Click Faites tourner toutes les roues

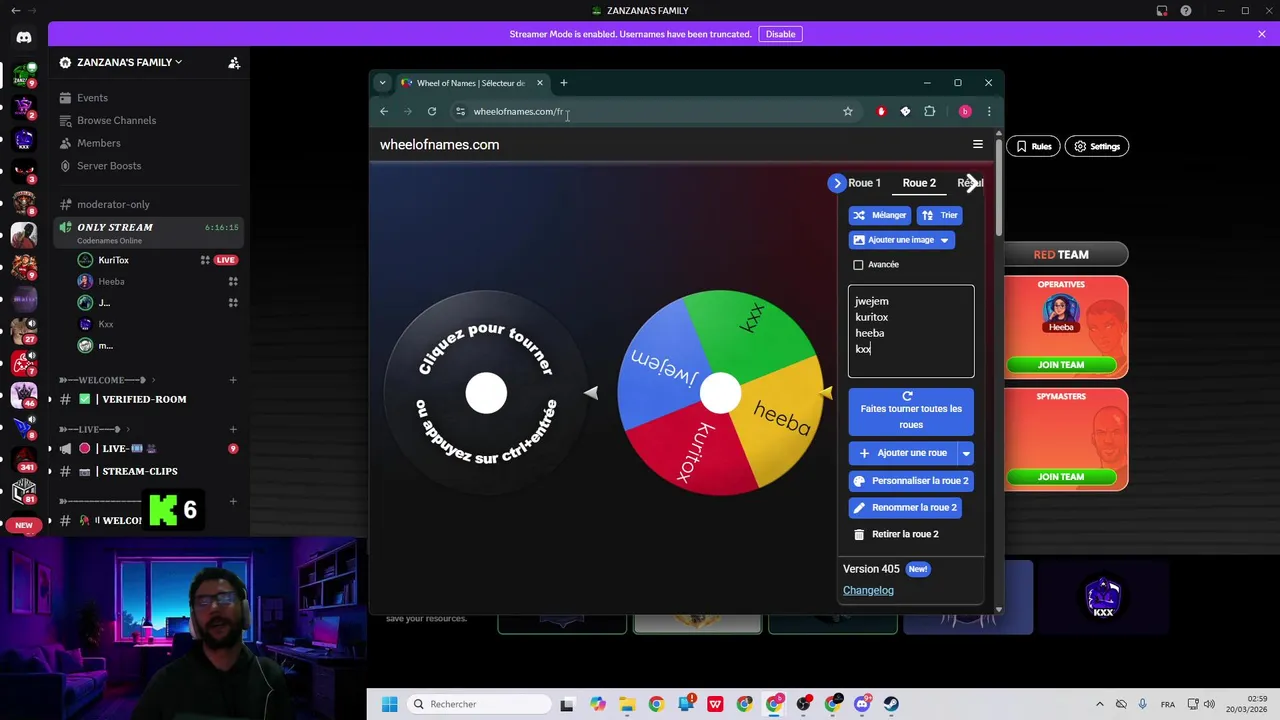coord(911,412)
